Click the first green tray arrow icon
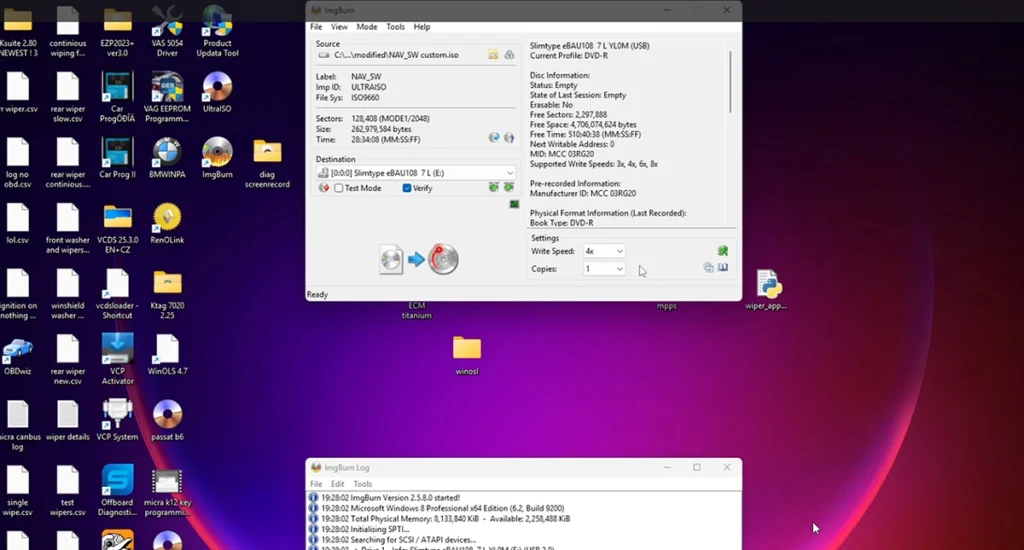The height and width of the screenshot is (550, 1024). [x=494, y=187]
